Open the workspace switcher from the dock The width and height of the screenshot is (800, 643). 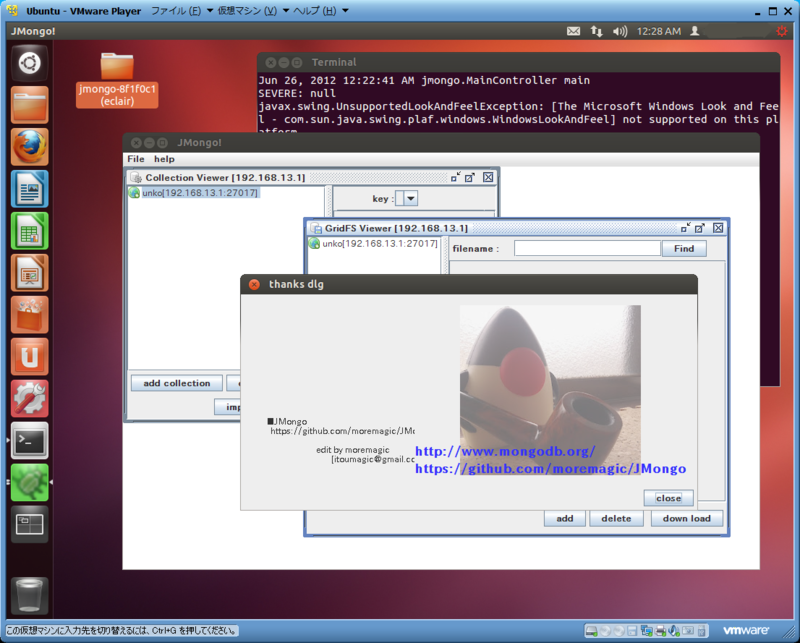tap(29, 524)
